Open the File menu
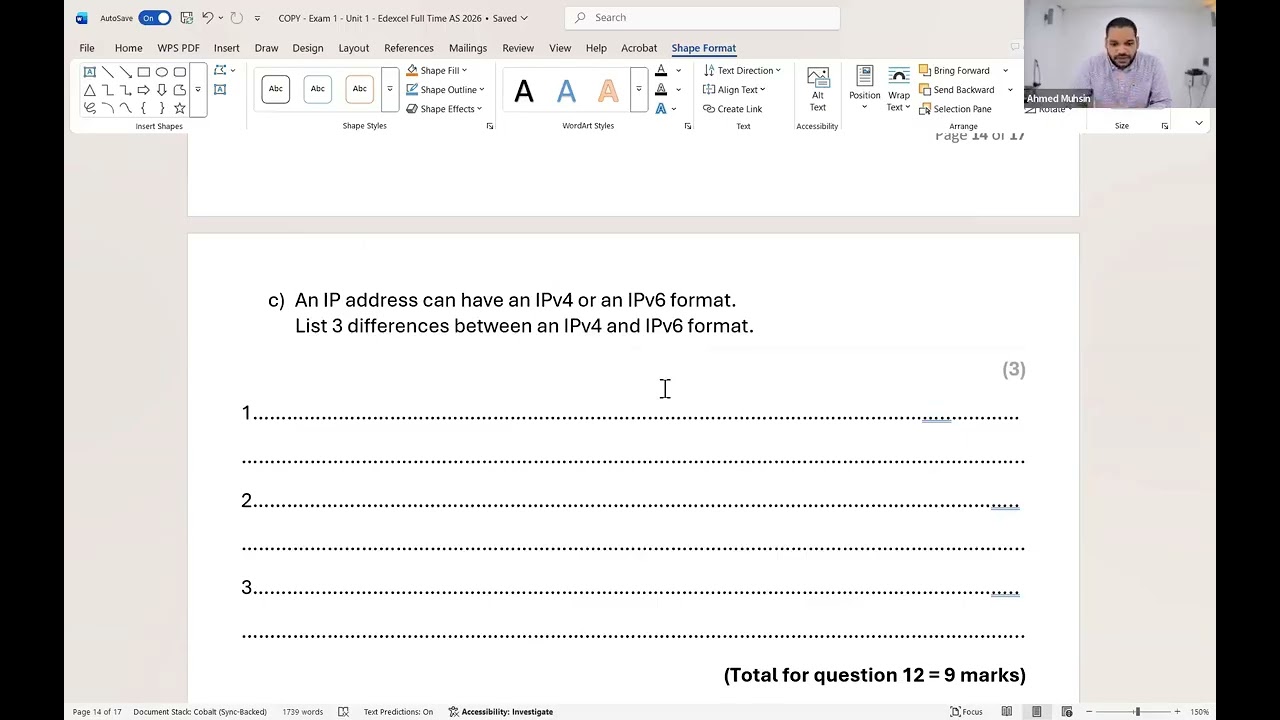This screenshot has height=720, width=1280. pyautogui.click(x=87, y=48)
